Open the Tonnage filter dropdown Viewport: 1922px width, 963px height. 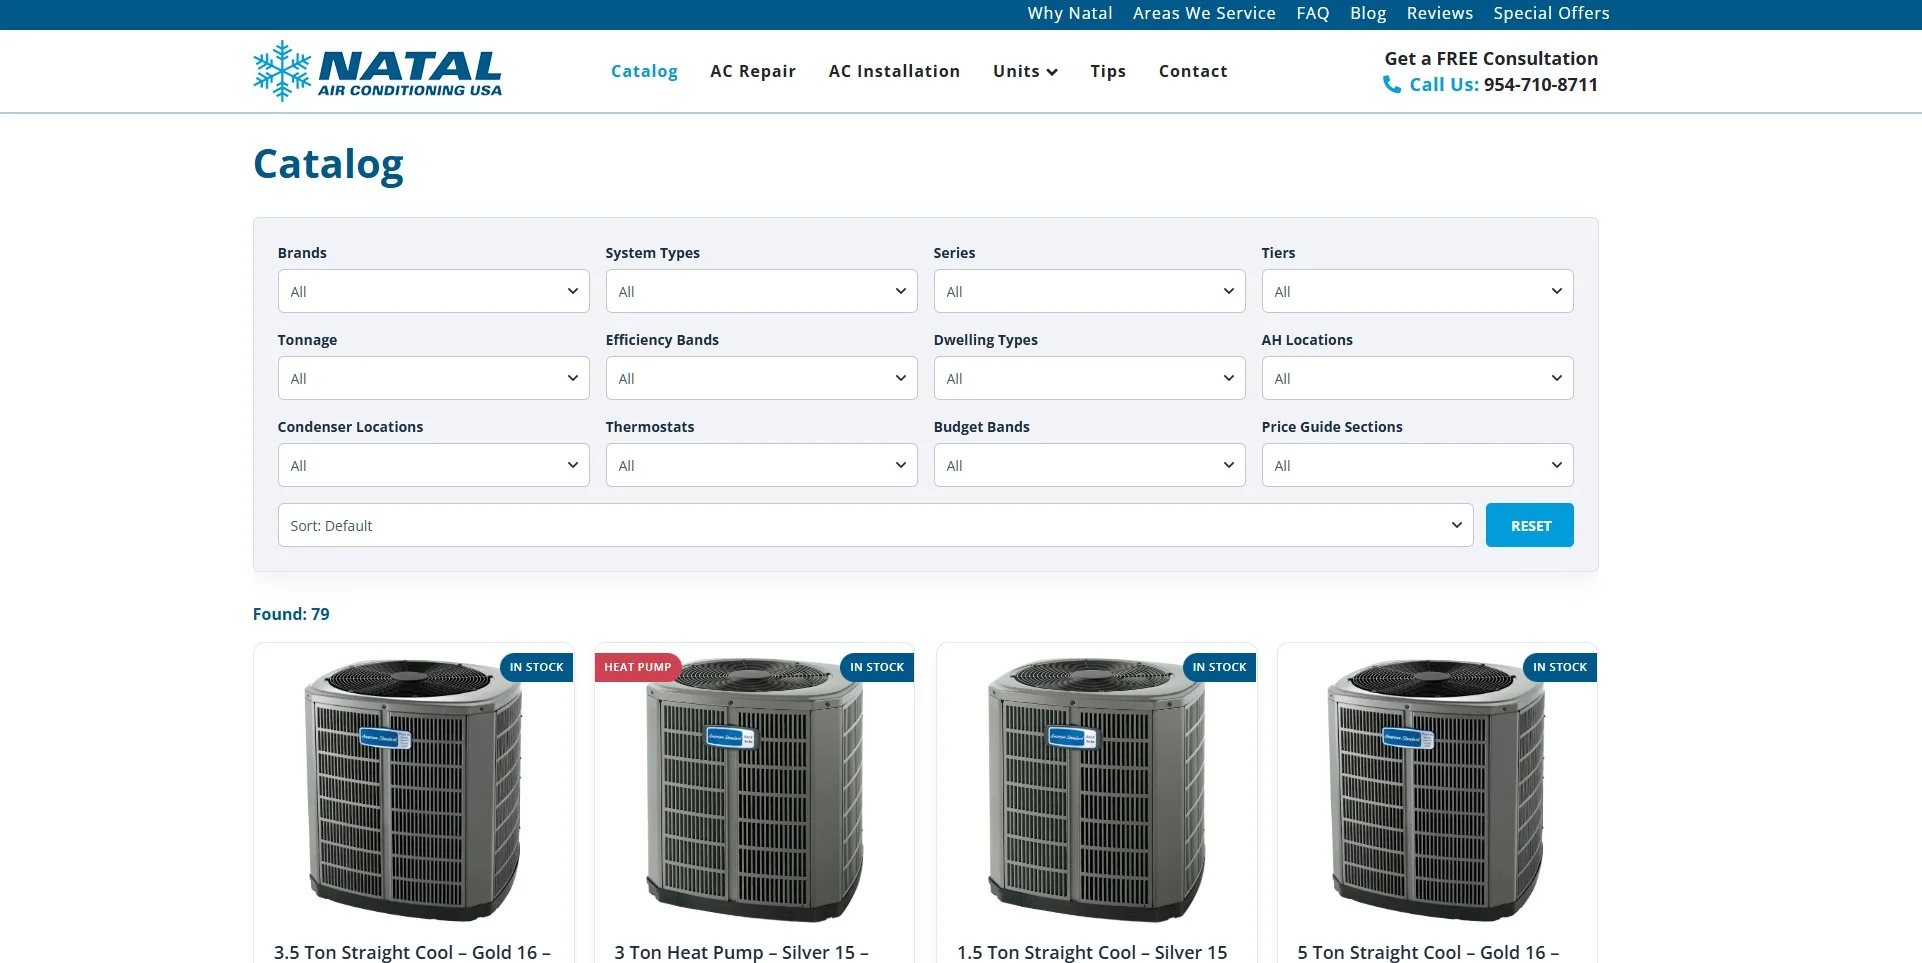click(x=433, y=378)
